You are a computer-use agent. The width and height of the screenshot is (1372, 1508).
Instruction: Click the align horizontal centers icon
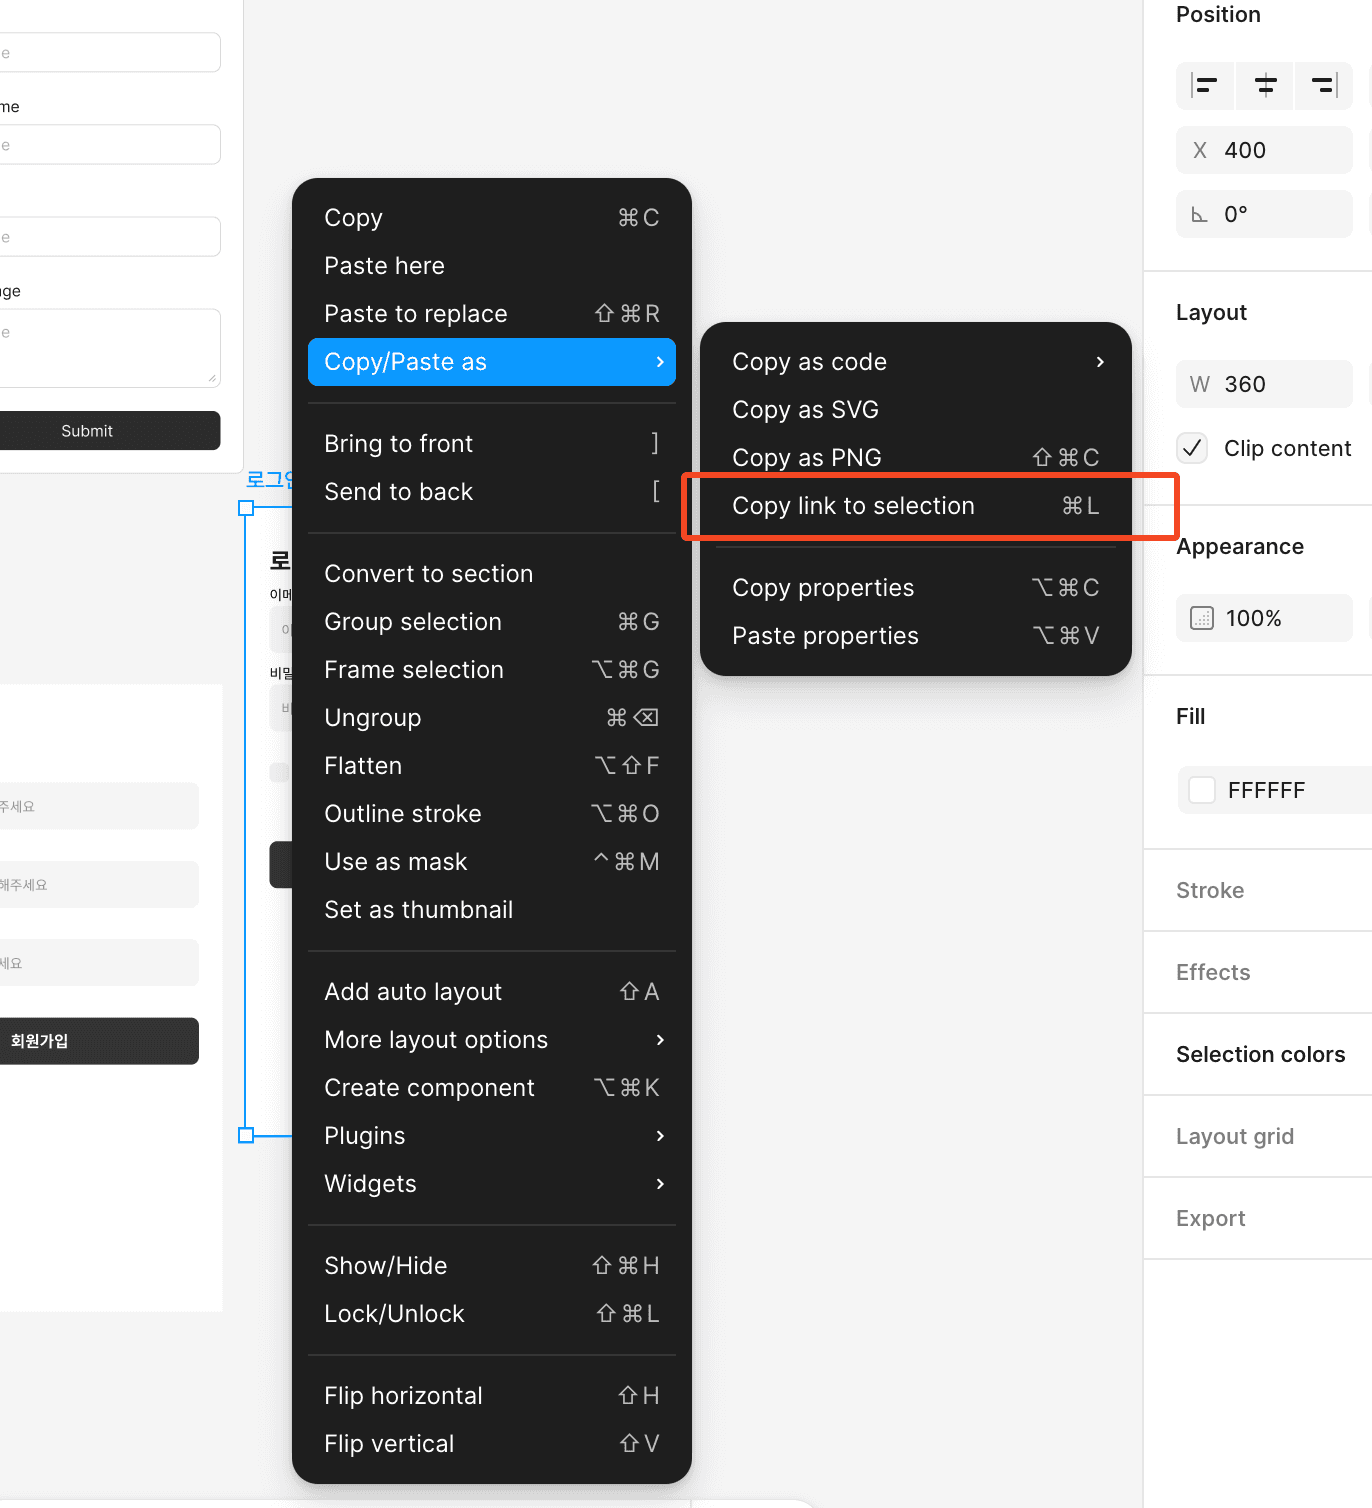point(1265,86)
